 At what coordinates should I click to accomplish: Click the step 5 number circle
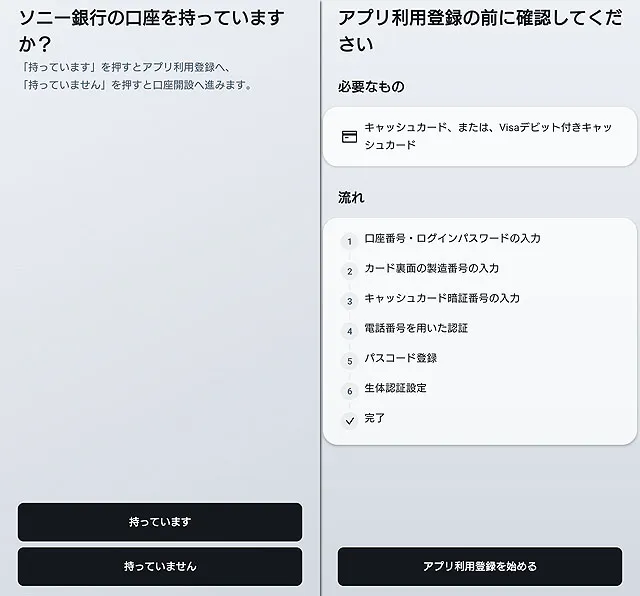coord(349,361)
